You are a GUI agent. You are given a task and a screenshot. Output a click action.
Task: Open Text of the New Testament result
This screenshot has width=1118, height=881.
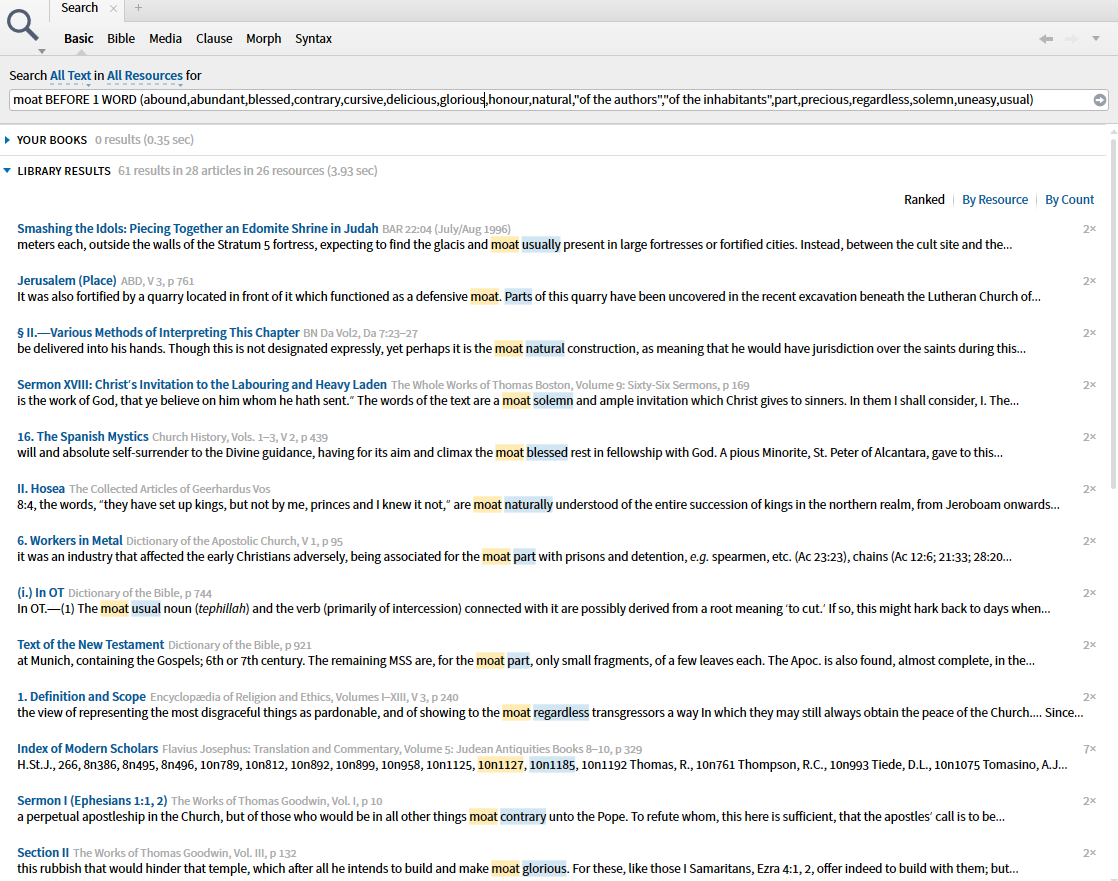click(x=91, y=644)
